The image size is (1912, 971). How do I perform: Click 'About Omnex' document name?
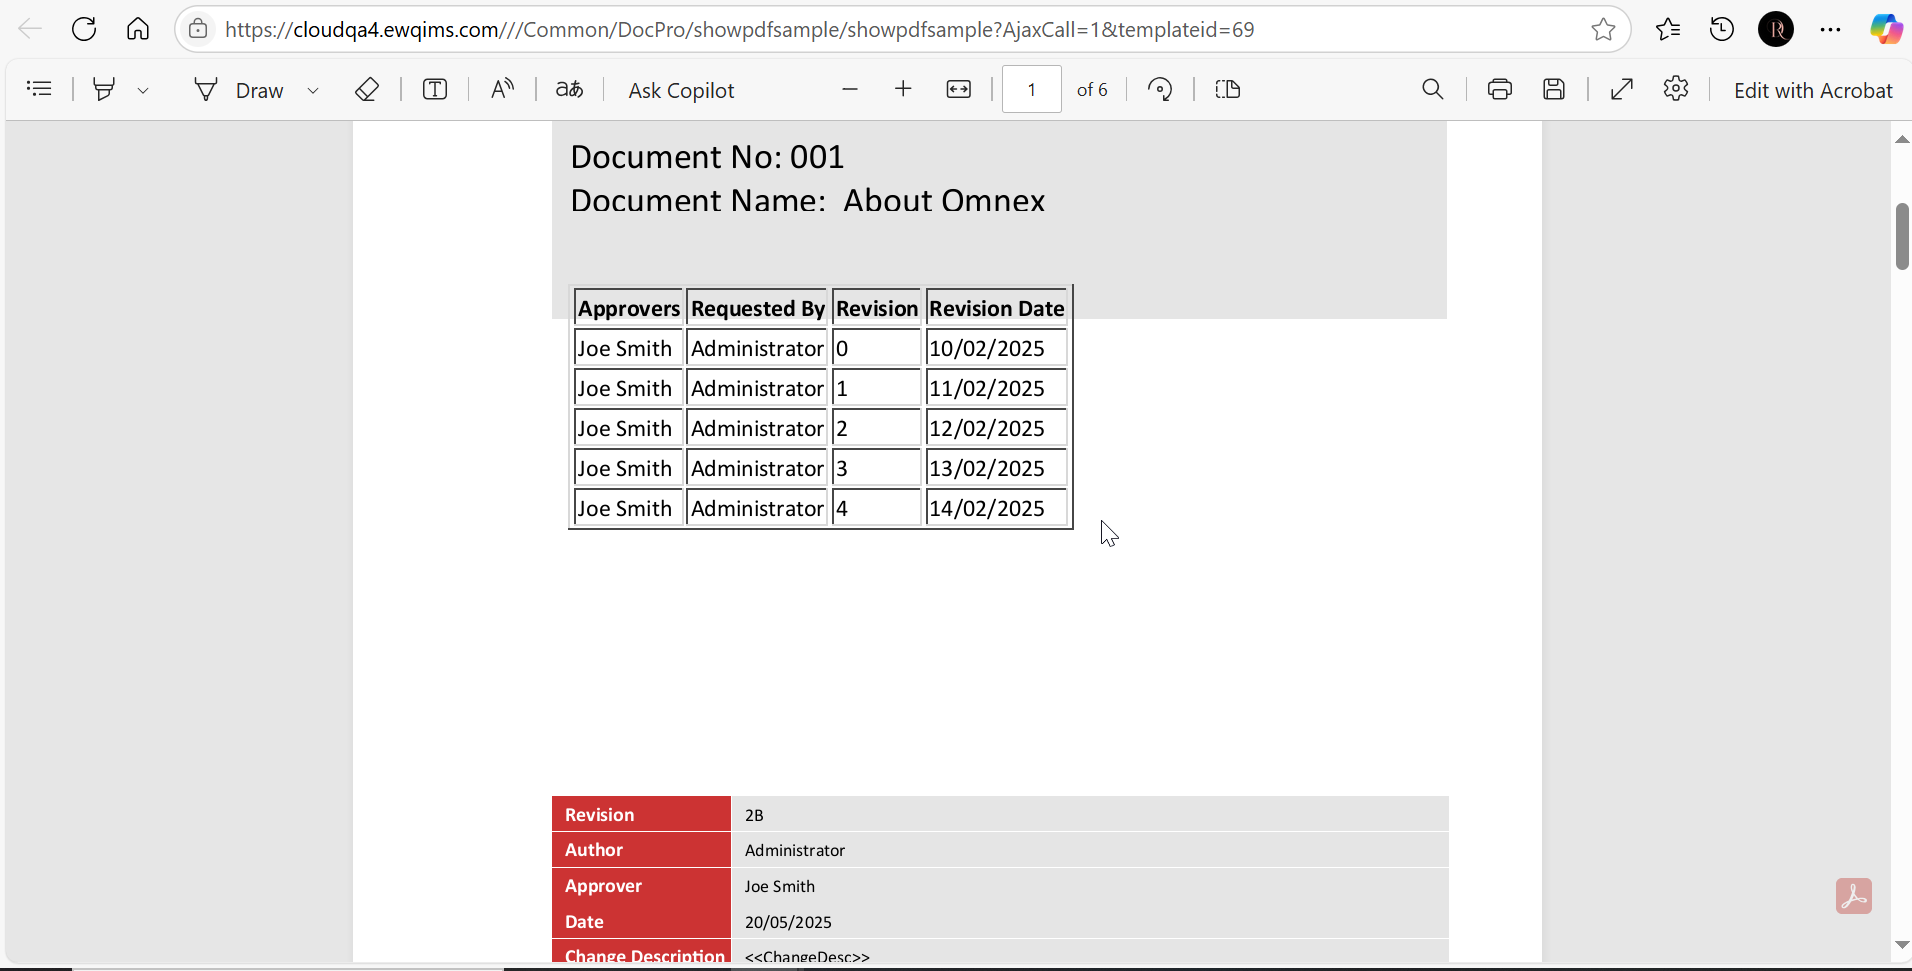pyautogui.click(x=944, y=201)
